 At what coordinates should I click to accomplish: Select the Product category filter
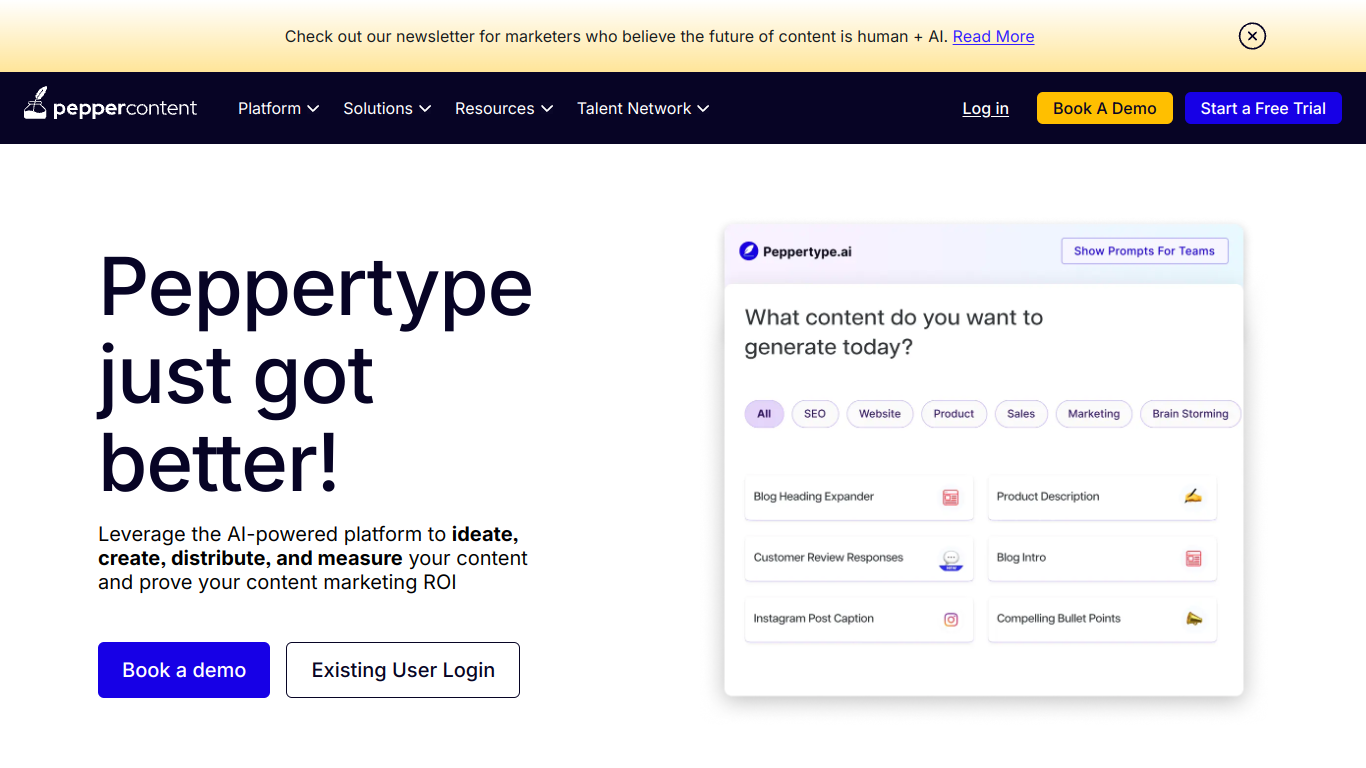tap(954, 414)
